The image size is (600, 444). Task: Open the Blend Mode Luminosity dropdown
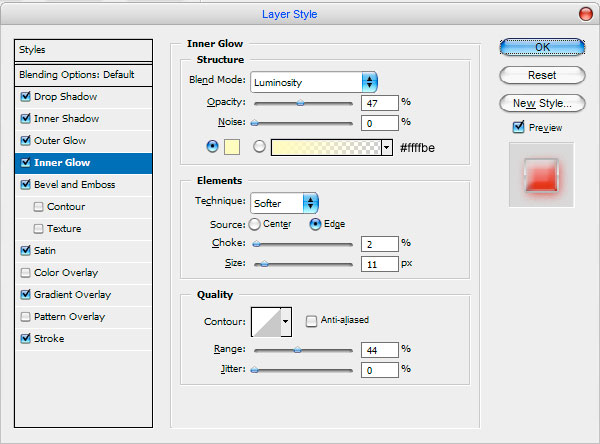[x=314, y=82]
